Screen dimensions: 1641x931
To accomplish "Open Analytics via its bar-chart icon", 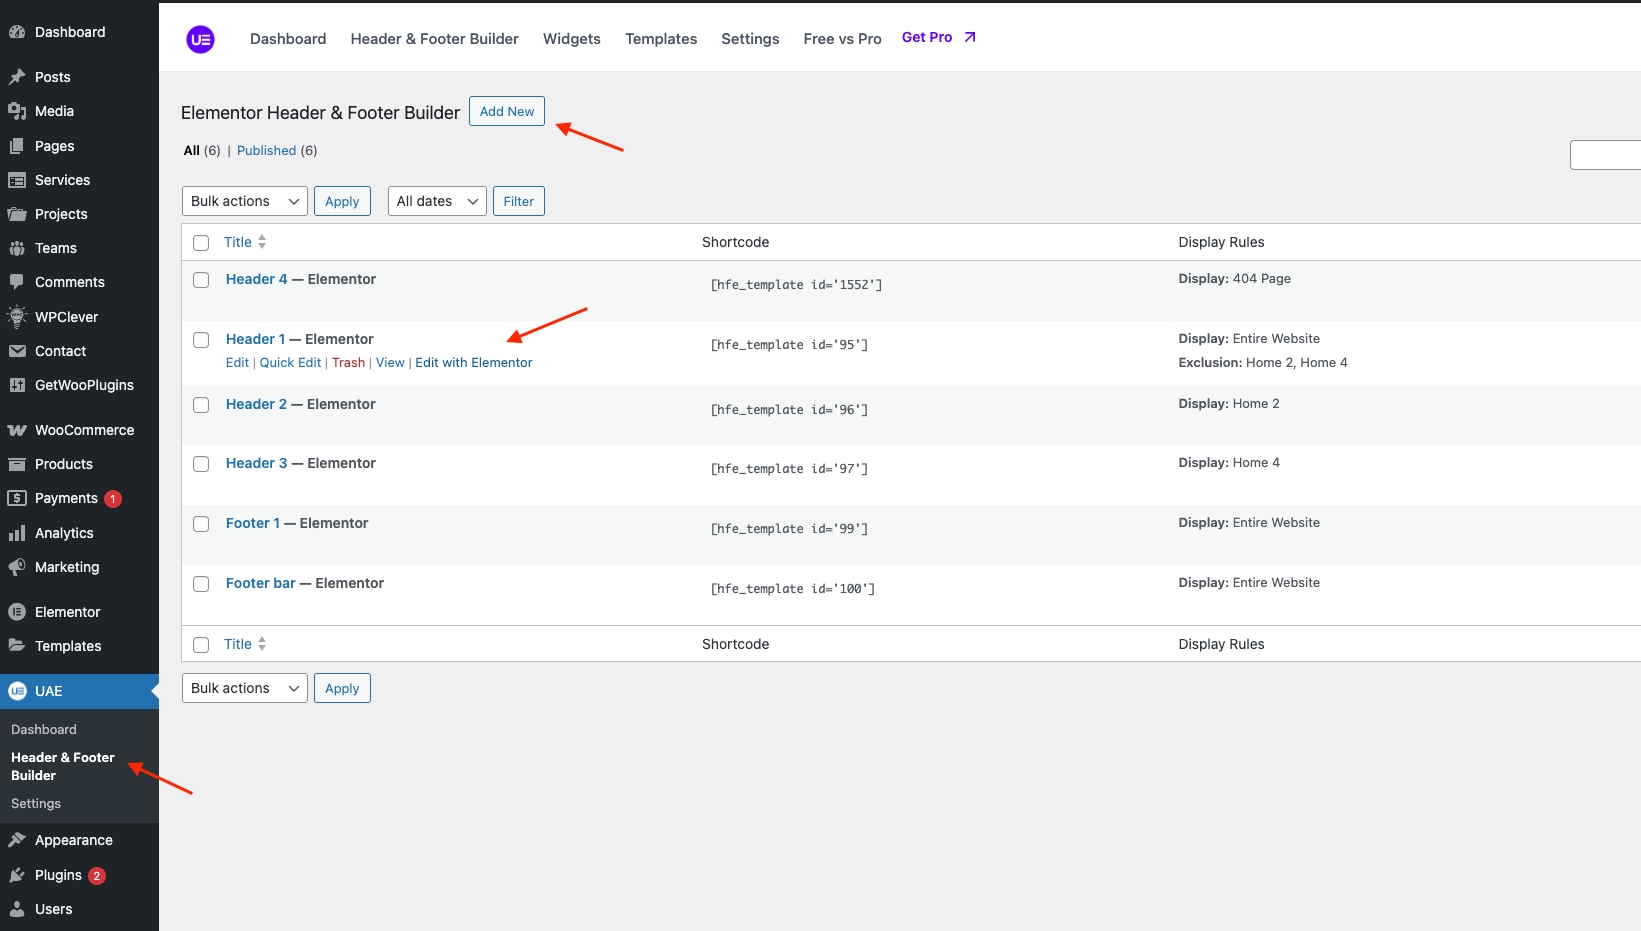I will (x=17, y=533).
